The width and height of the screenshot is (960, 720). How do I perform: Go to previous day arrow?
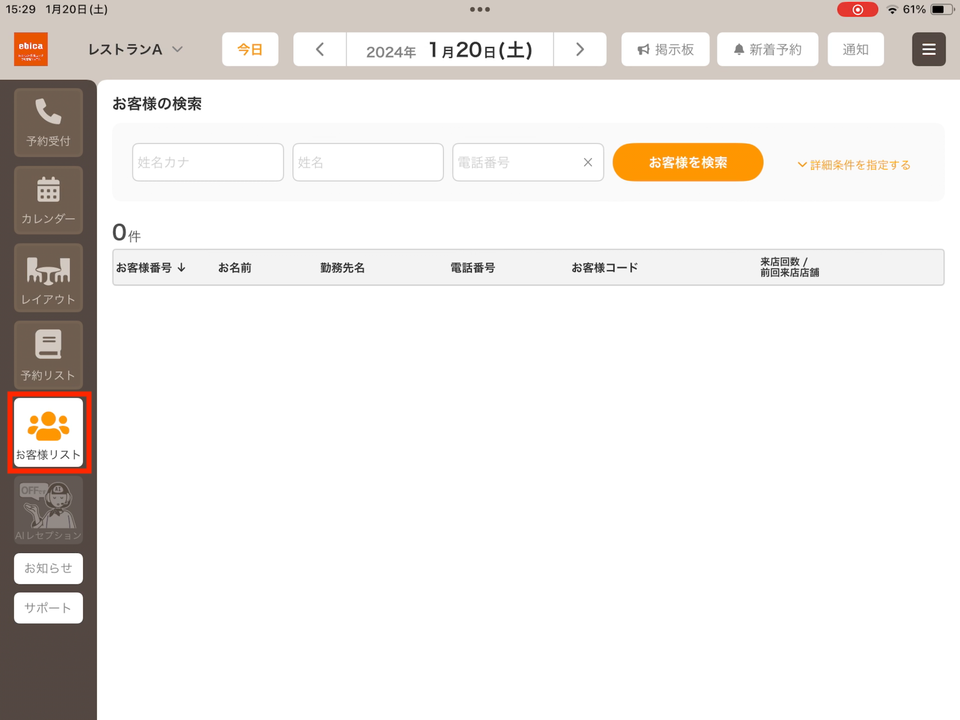click(x=320, y=50)
